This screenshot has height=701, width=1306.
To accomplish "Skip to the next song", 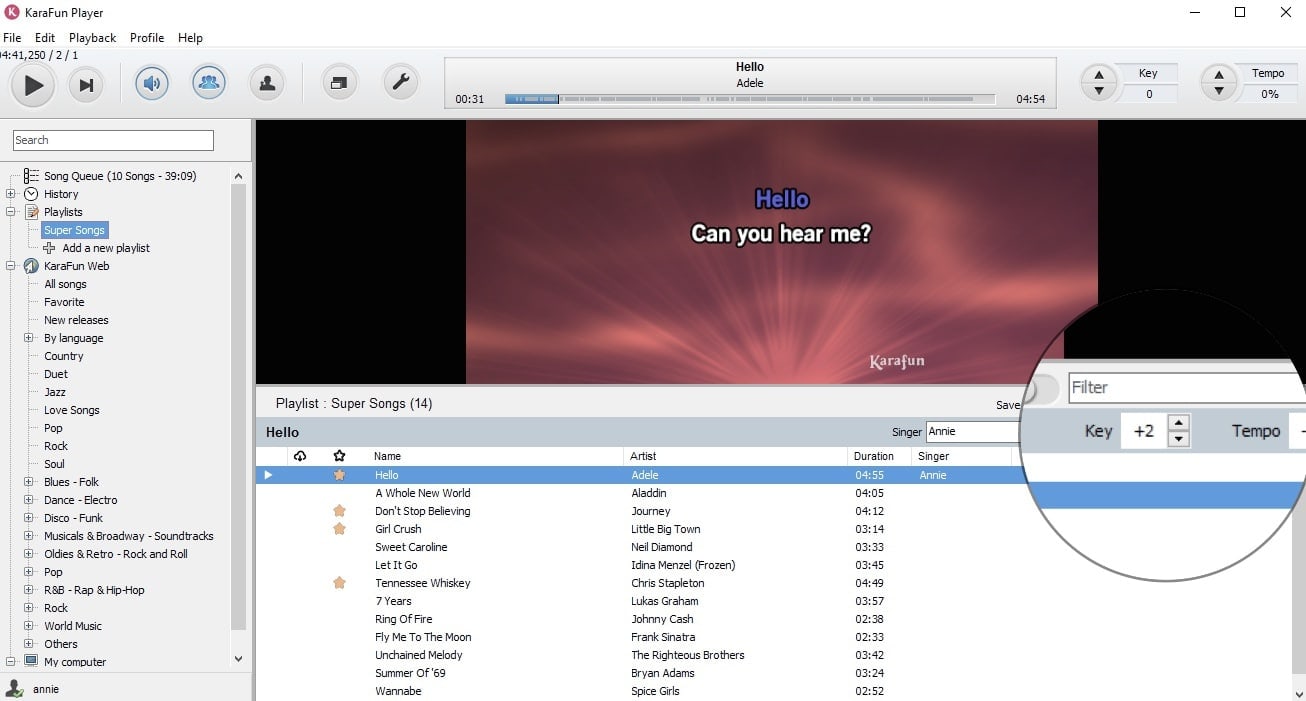I will click(86, 85).
